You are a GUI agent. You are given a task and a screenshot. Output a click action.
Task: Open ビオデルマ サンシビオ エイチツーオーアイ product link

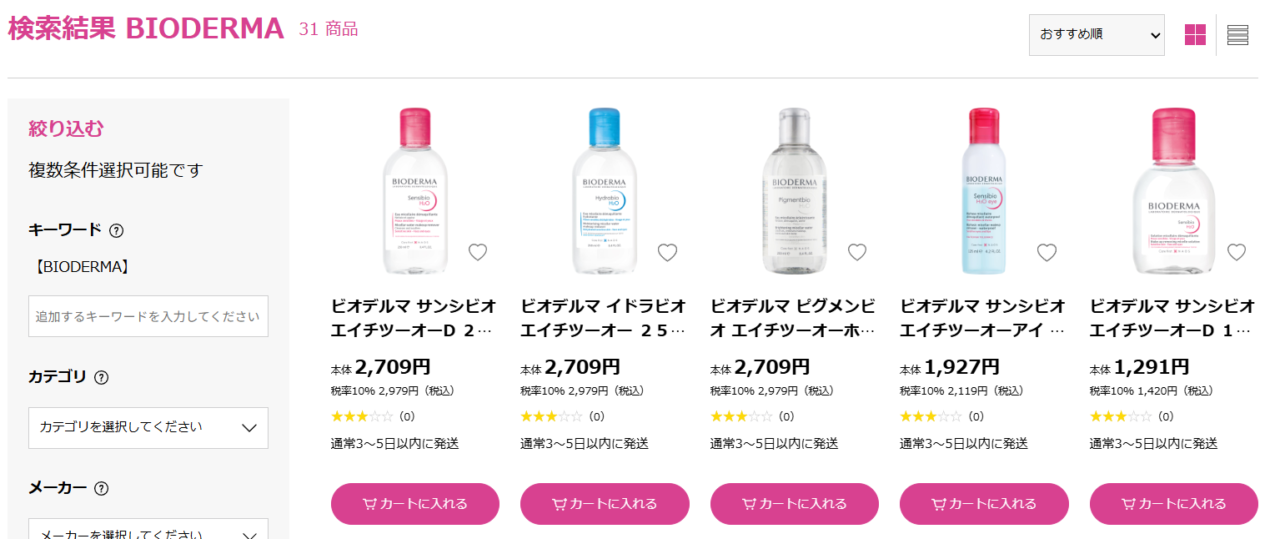tap(984, 318)
